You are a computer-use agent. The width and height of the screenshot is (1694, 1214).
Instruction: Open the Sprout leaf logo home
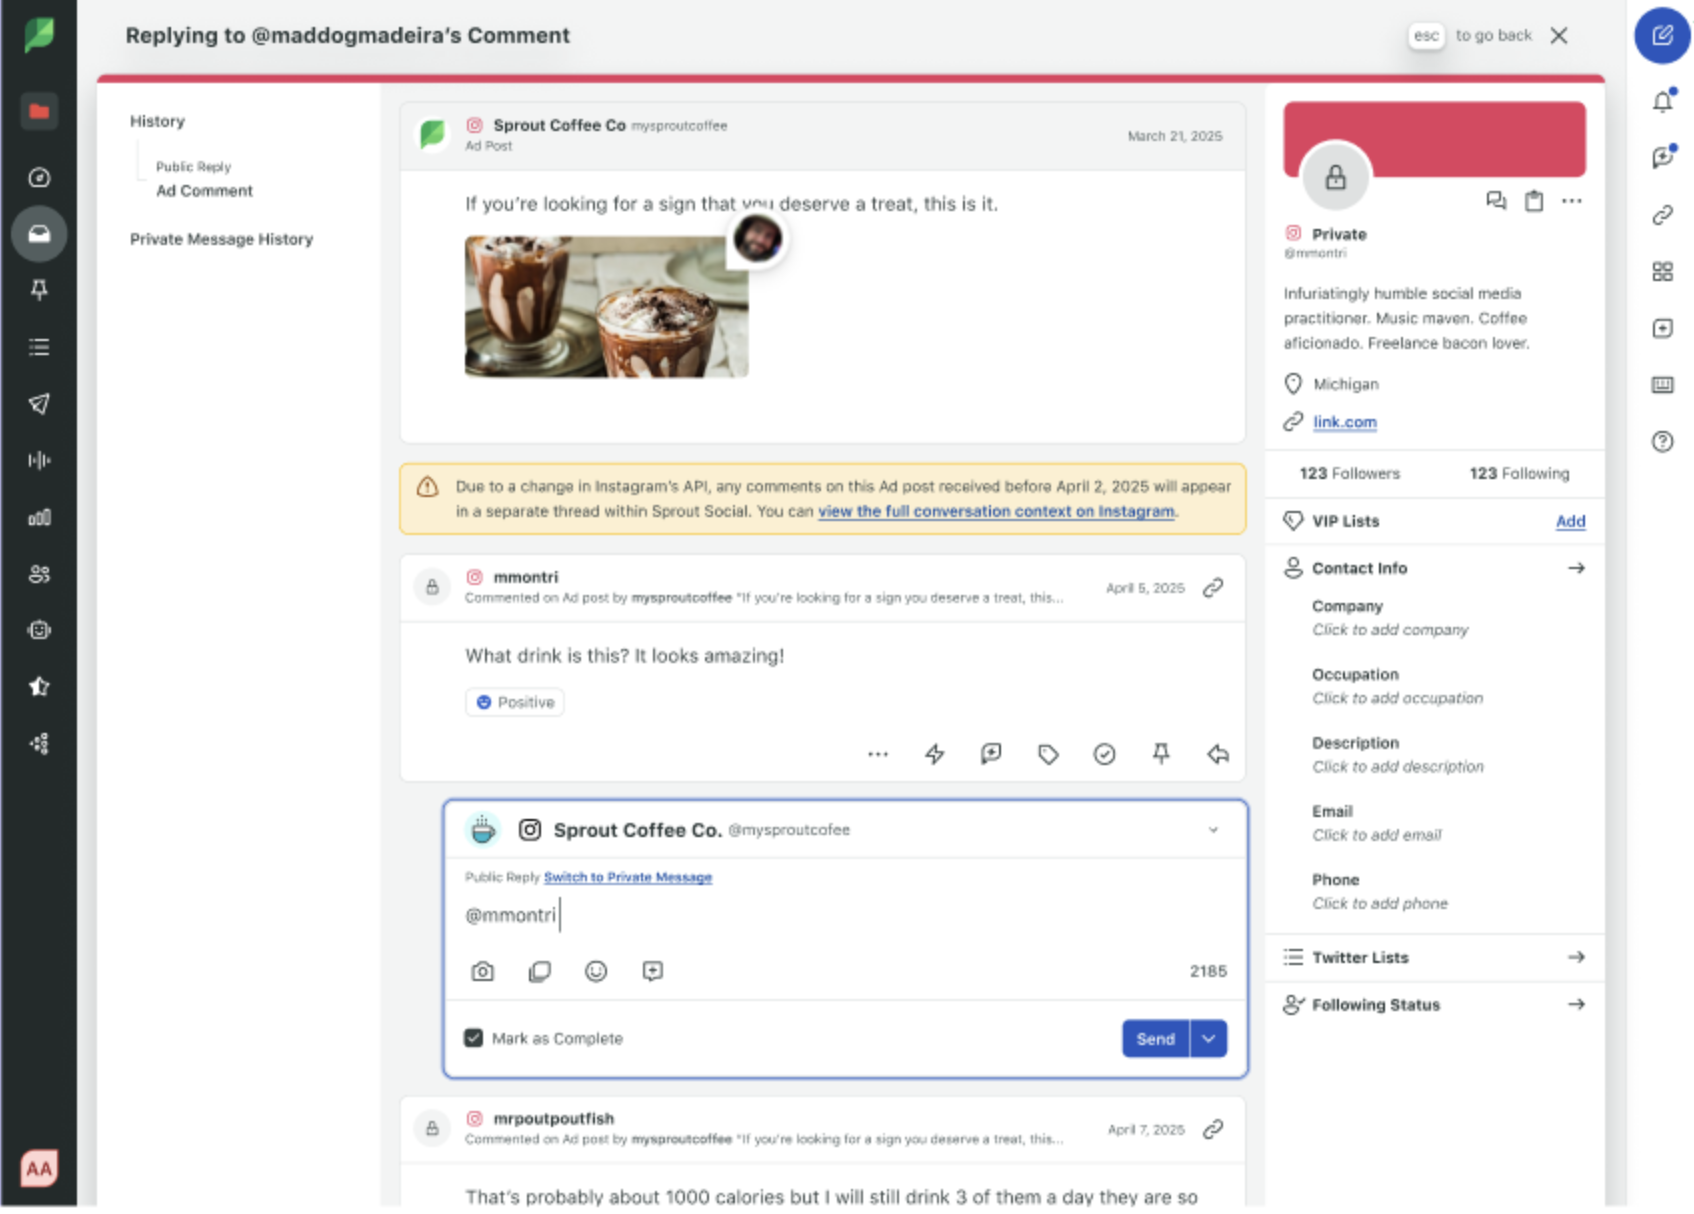[39, 35]
